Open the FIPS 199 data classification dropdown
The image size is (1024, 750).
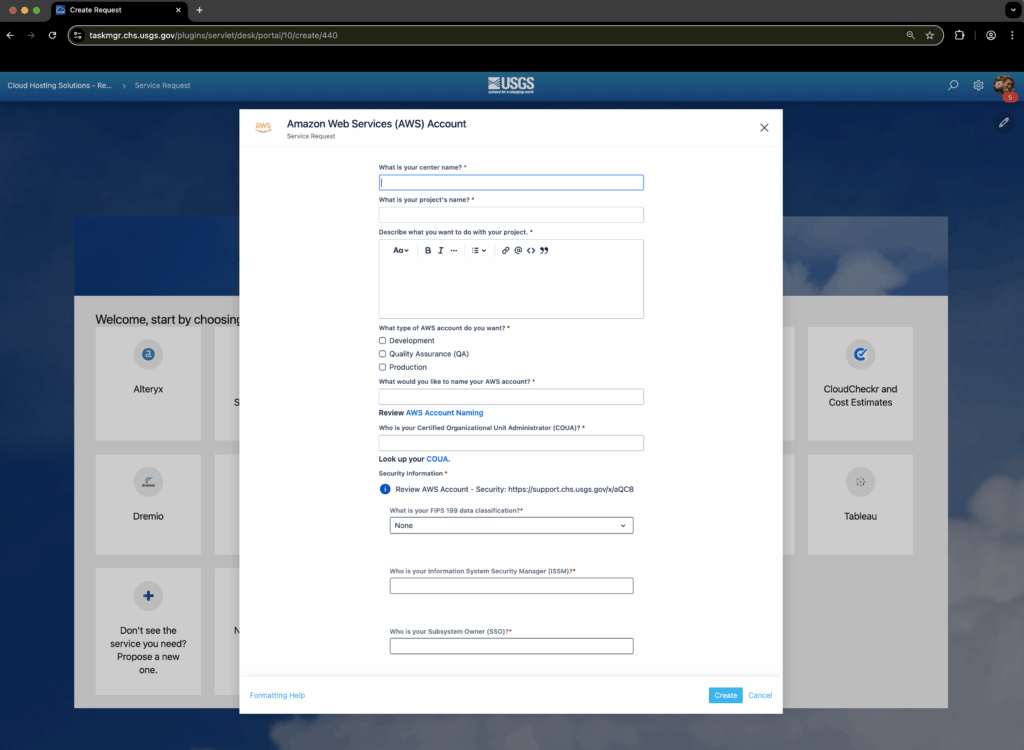coord(511,525)
